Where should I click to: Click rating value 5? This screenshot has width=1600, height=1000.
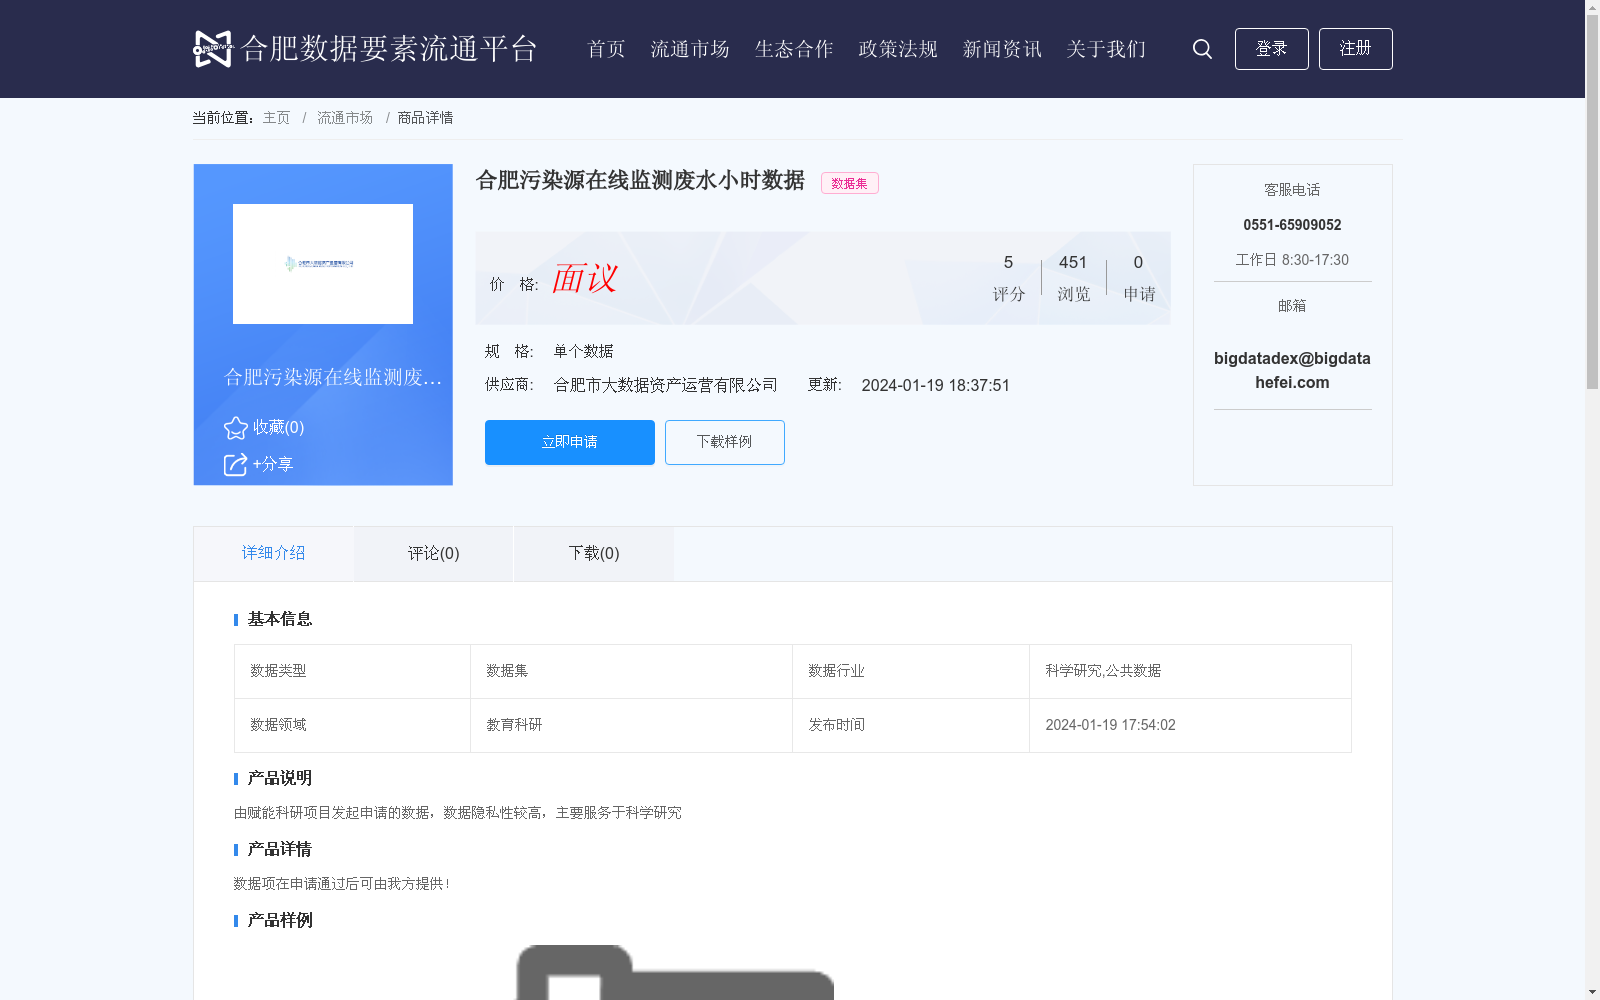tap(1008, 262)
